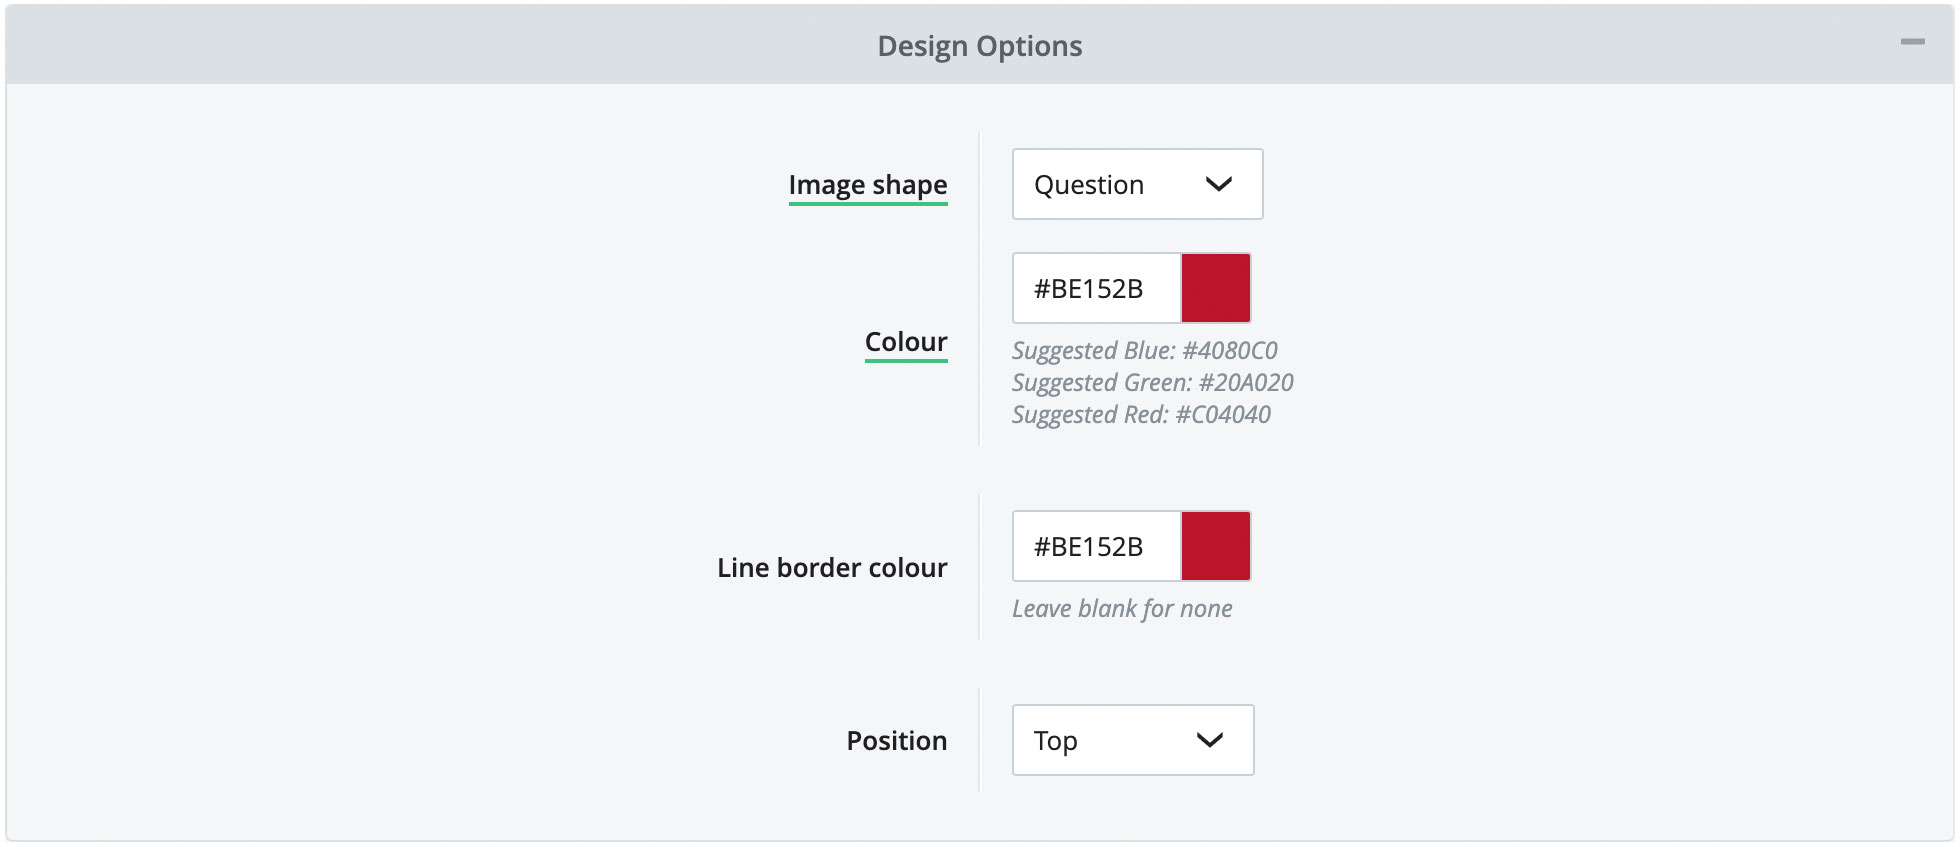Select the Question value in Image shape
The height and width of the screenshot is (847, 1960).
tap(1088, 184)
